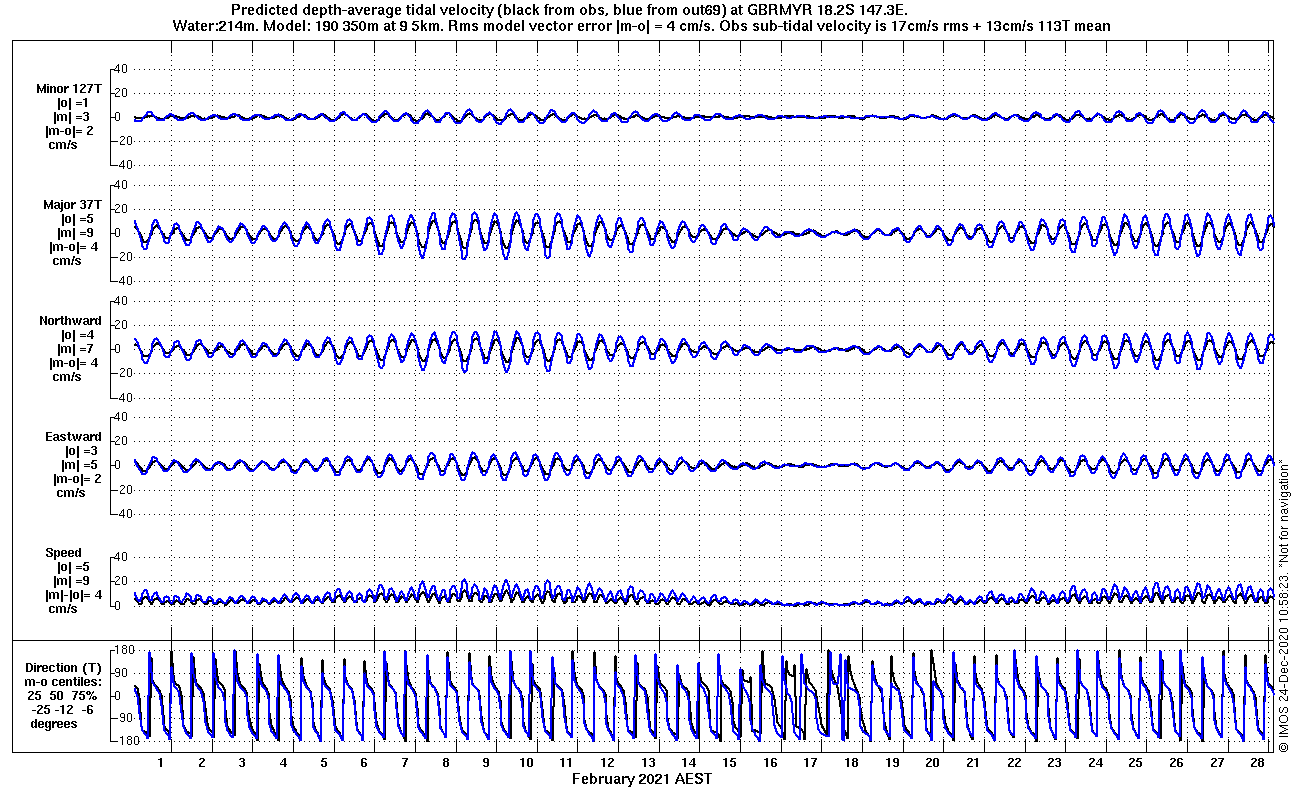The width and height of the screenshot is (1300, 800).
Task: Click day '5' on the date axis
Action: (x=323, y=763)
